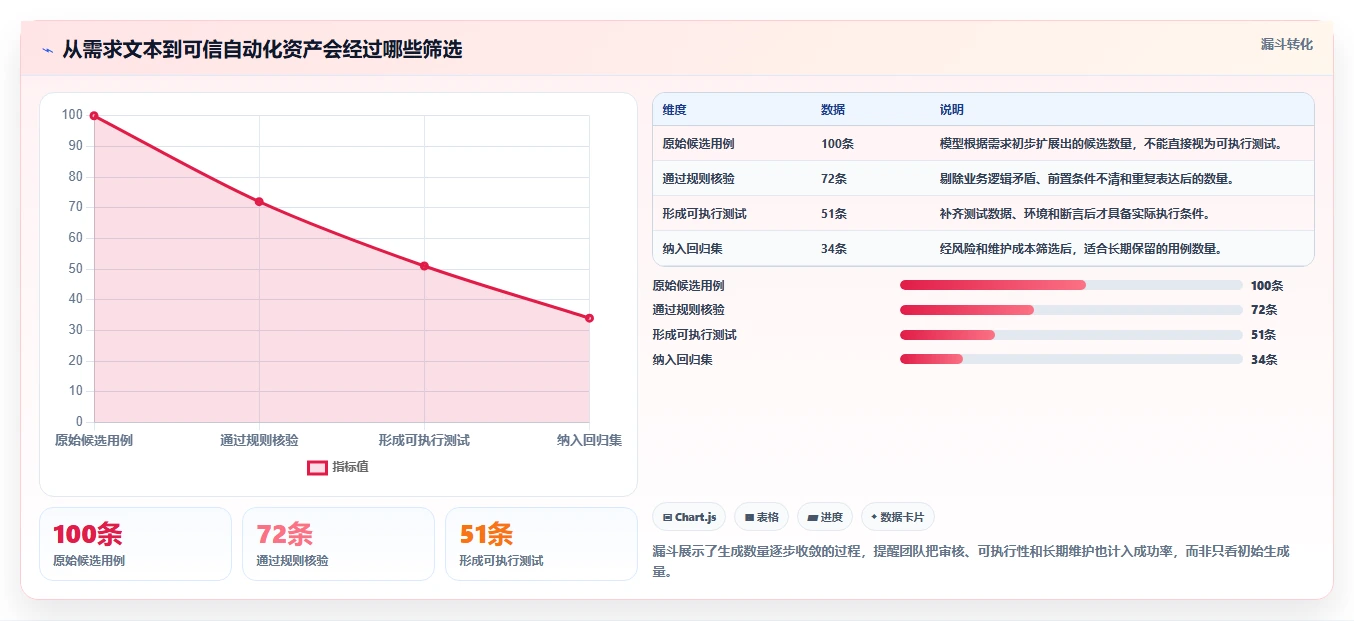The width and height of the screenshot is (1354, 621).
Task: Open the 72条 通过规则核验 stat card
Action: pyautogui.click(x=338, y=544)
